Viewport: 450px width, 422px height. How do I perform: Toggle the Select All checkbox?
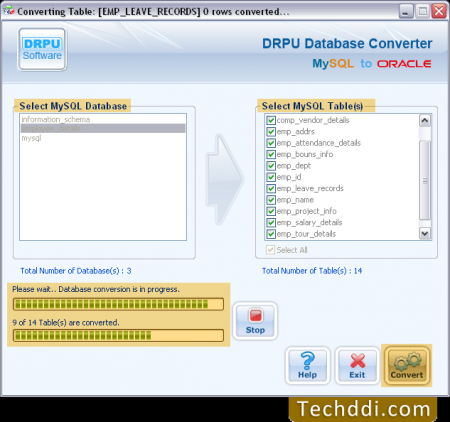(270, 250)
